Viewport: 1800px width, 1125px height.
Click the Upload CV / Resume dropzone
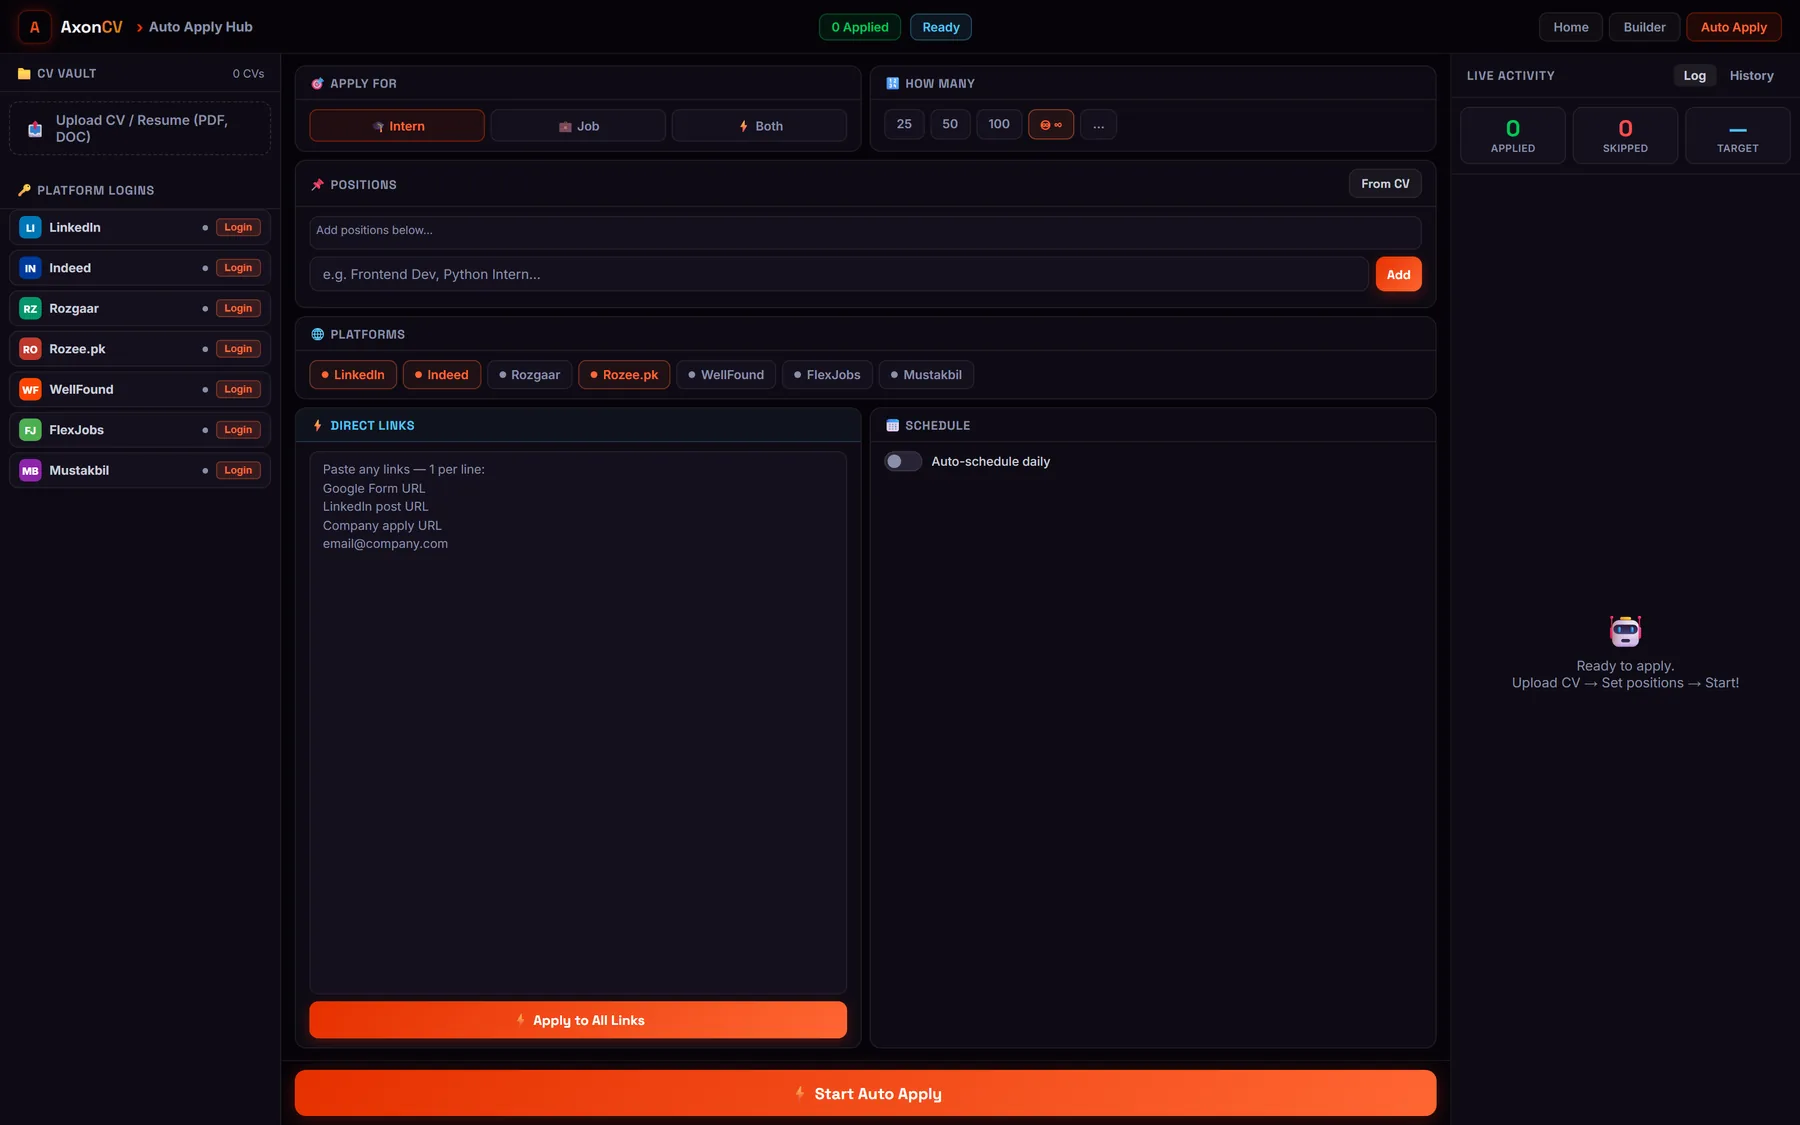(140, 129)
